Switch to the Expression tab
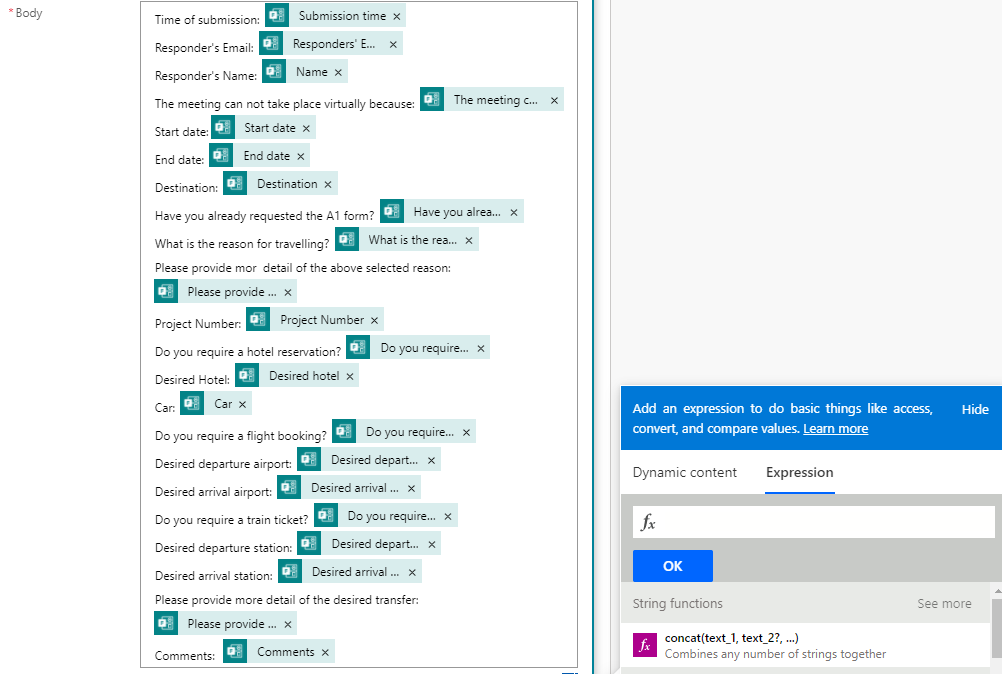Screen dimensions: 1002x674 799,472
